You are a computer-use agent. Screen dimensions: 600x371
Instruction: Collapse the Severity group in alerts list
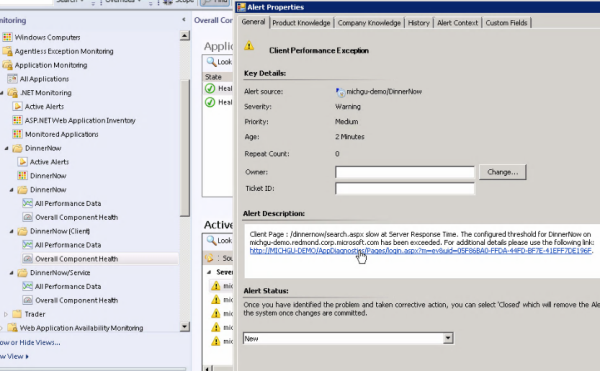click(209, 272)
